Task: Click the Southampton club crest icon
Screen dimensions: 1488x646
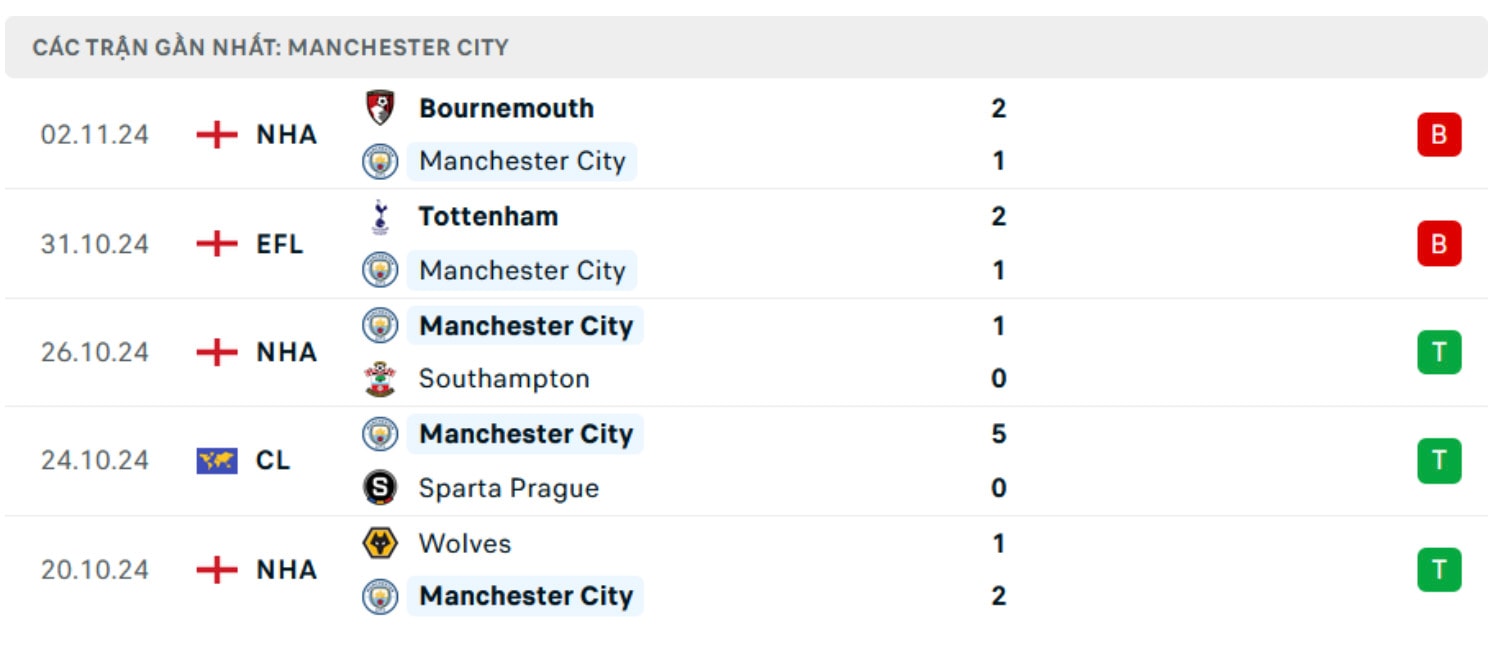Action: (x=380, y=379)
